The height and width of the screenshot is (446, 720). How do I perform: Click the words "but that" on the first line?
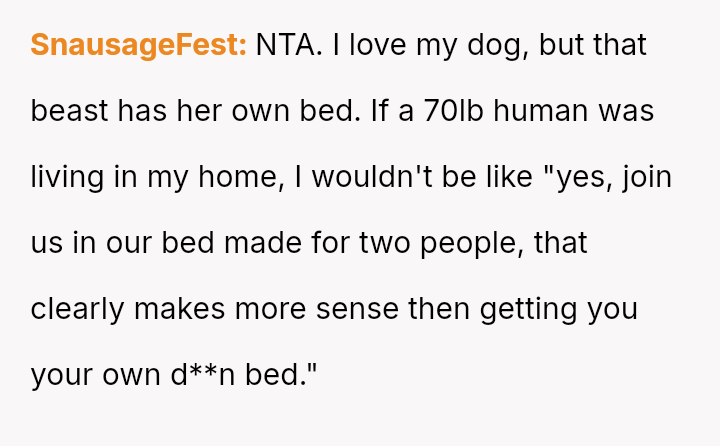coord(593,45)
